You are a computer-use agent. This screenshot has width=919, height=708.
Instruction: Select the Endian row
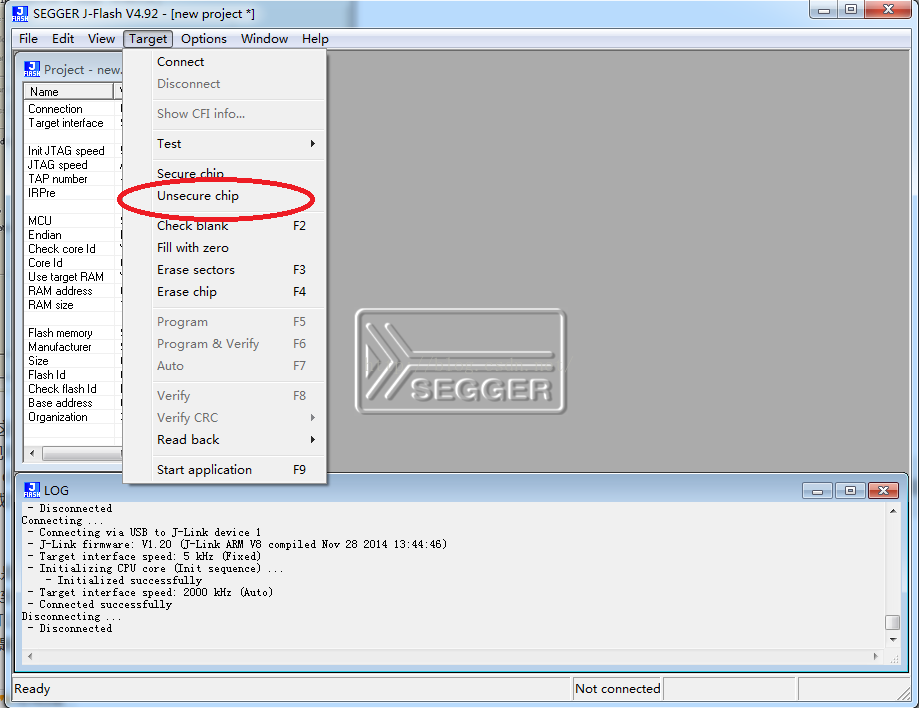(x=73, y=235)
